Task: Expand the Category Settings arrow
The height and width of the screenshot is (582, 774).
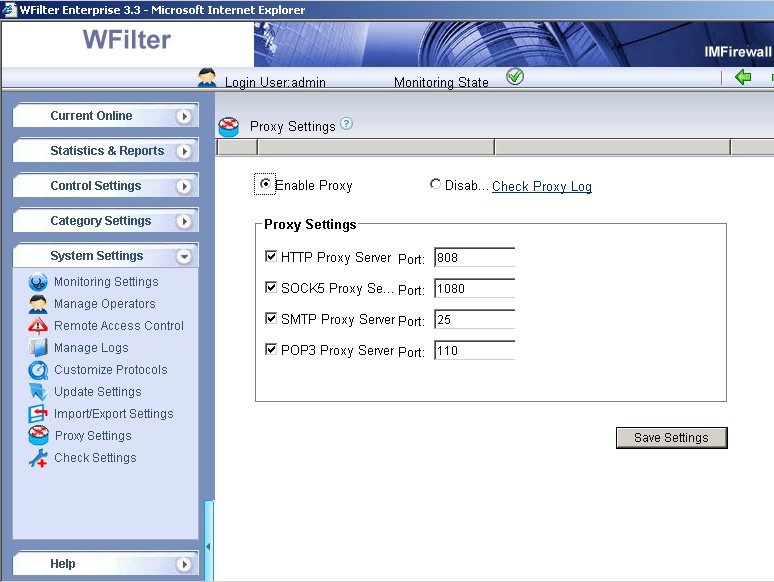Action: pos(184,221)
